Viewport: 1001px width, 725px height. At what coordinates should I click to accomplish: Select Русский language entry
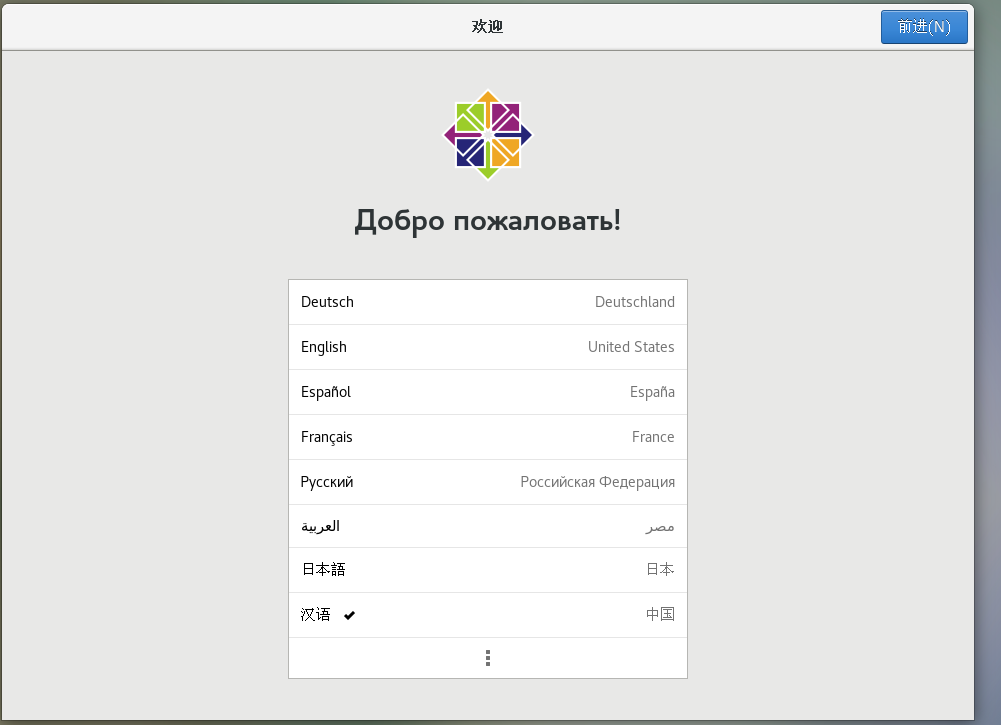pos(488,482)
